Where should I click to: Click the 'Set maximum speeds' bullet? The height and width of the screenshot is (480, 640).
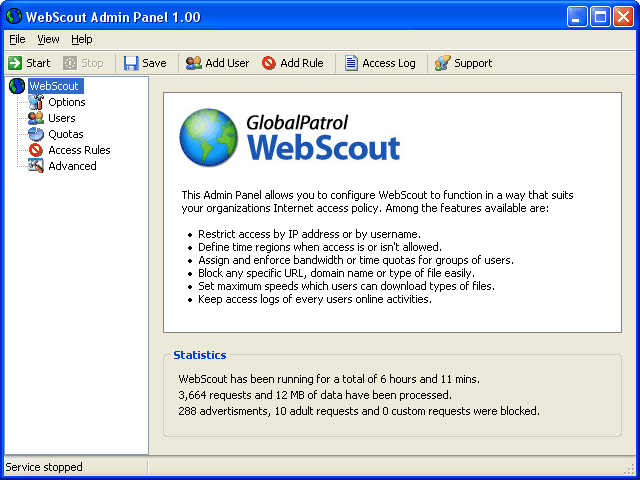pos(346,286)
